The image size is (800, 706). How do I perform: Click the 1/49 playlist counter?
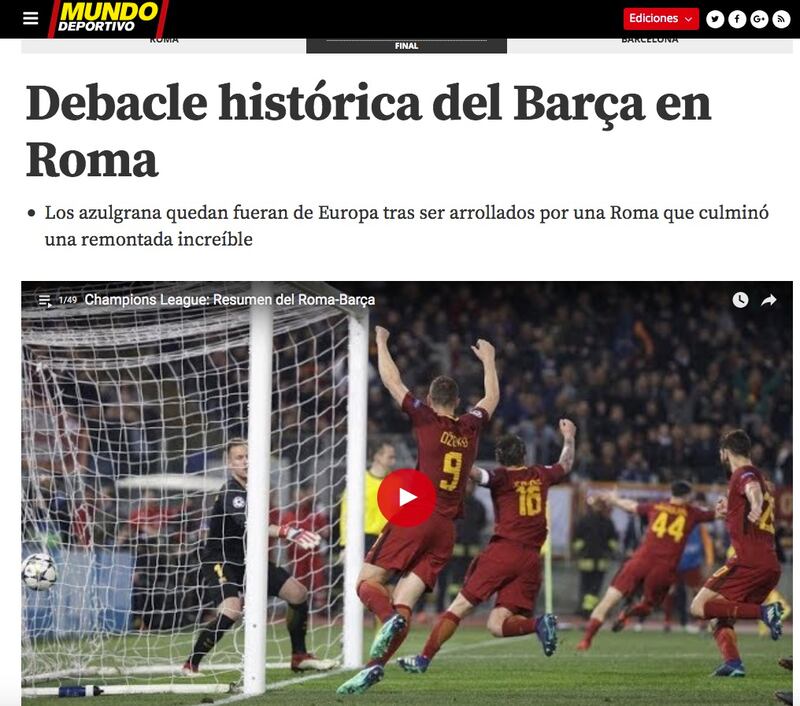(67, 300)
